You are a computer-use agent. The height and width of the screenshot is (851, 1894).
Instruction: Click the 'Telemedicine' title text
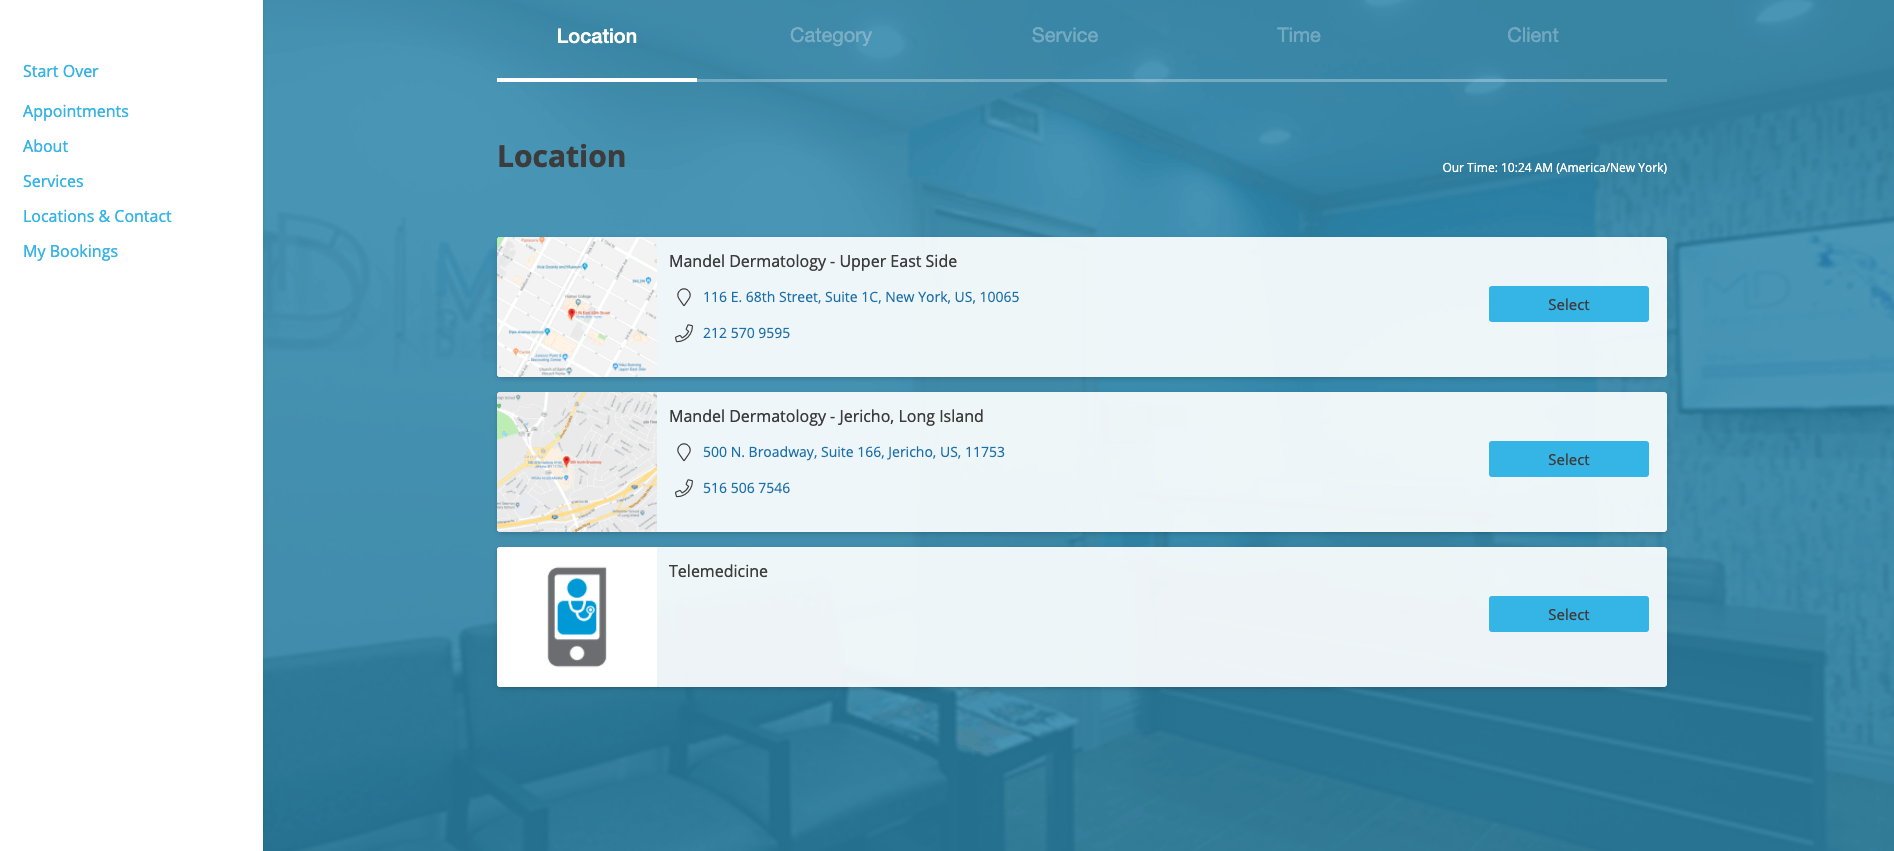[718, 571]
